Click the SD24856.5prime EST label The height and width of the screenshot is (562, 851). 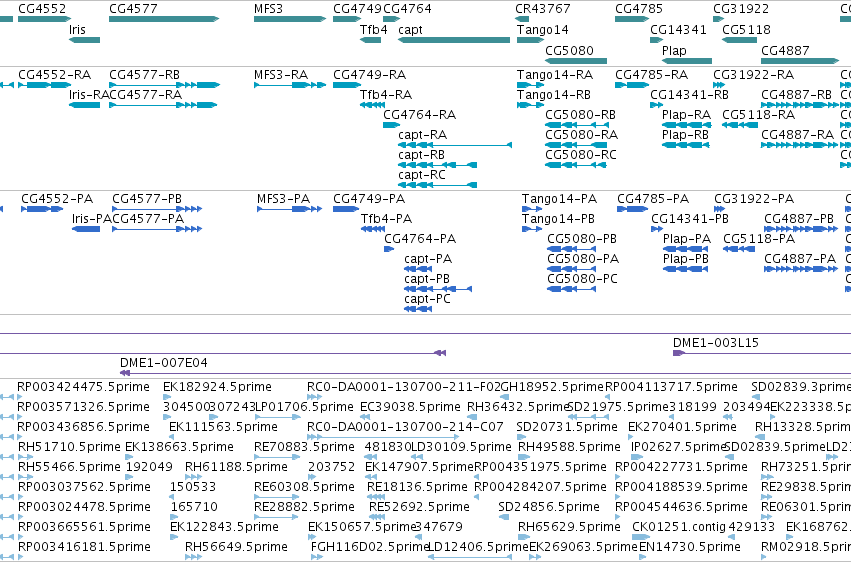[549, 507]
